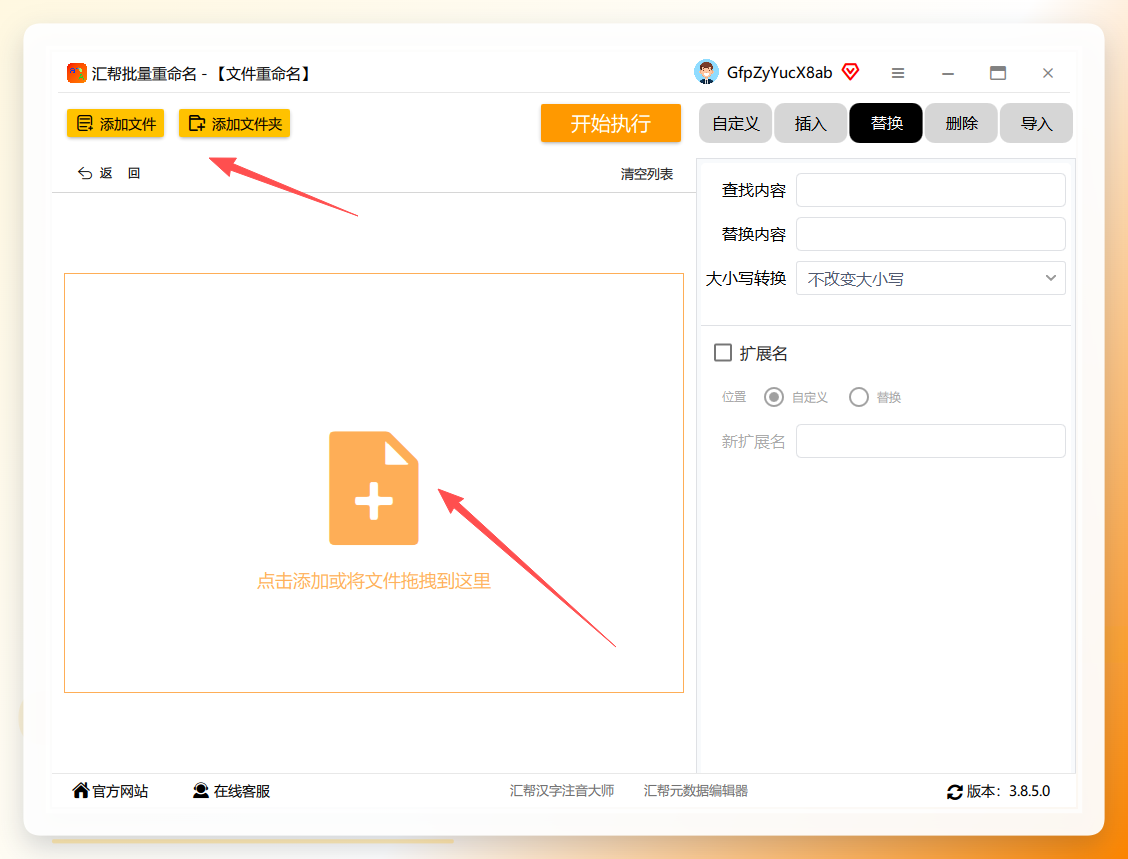Click the 新扩展名 input field
Image resolution: width=1128 pixels, height=859 pixels.
(x=930, y=441)
